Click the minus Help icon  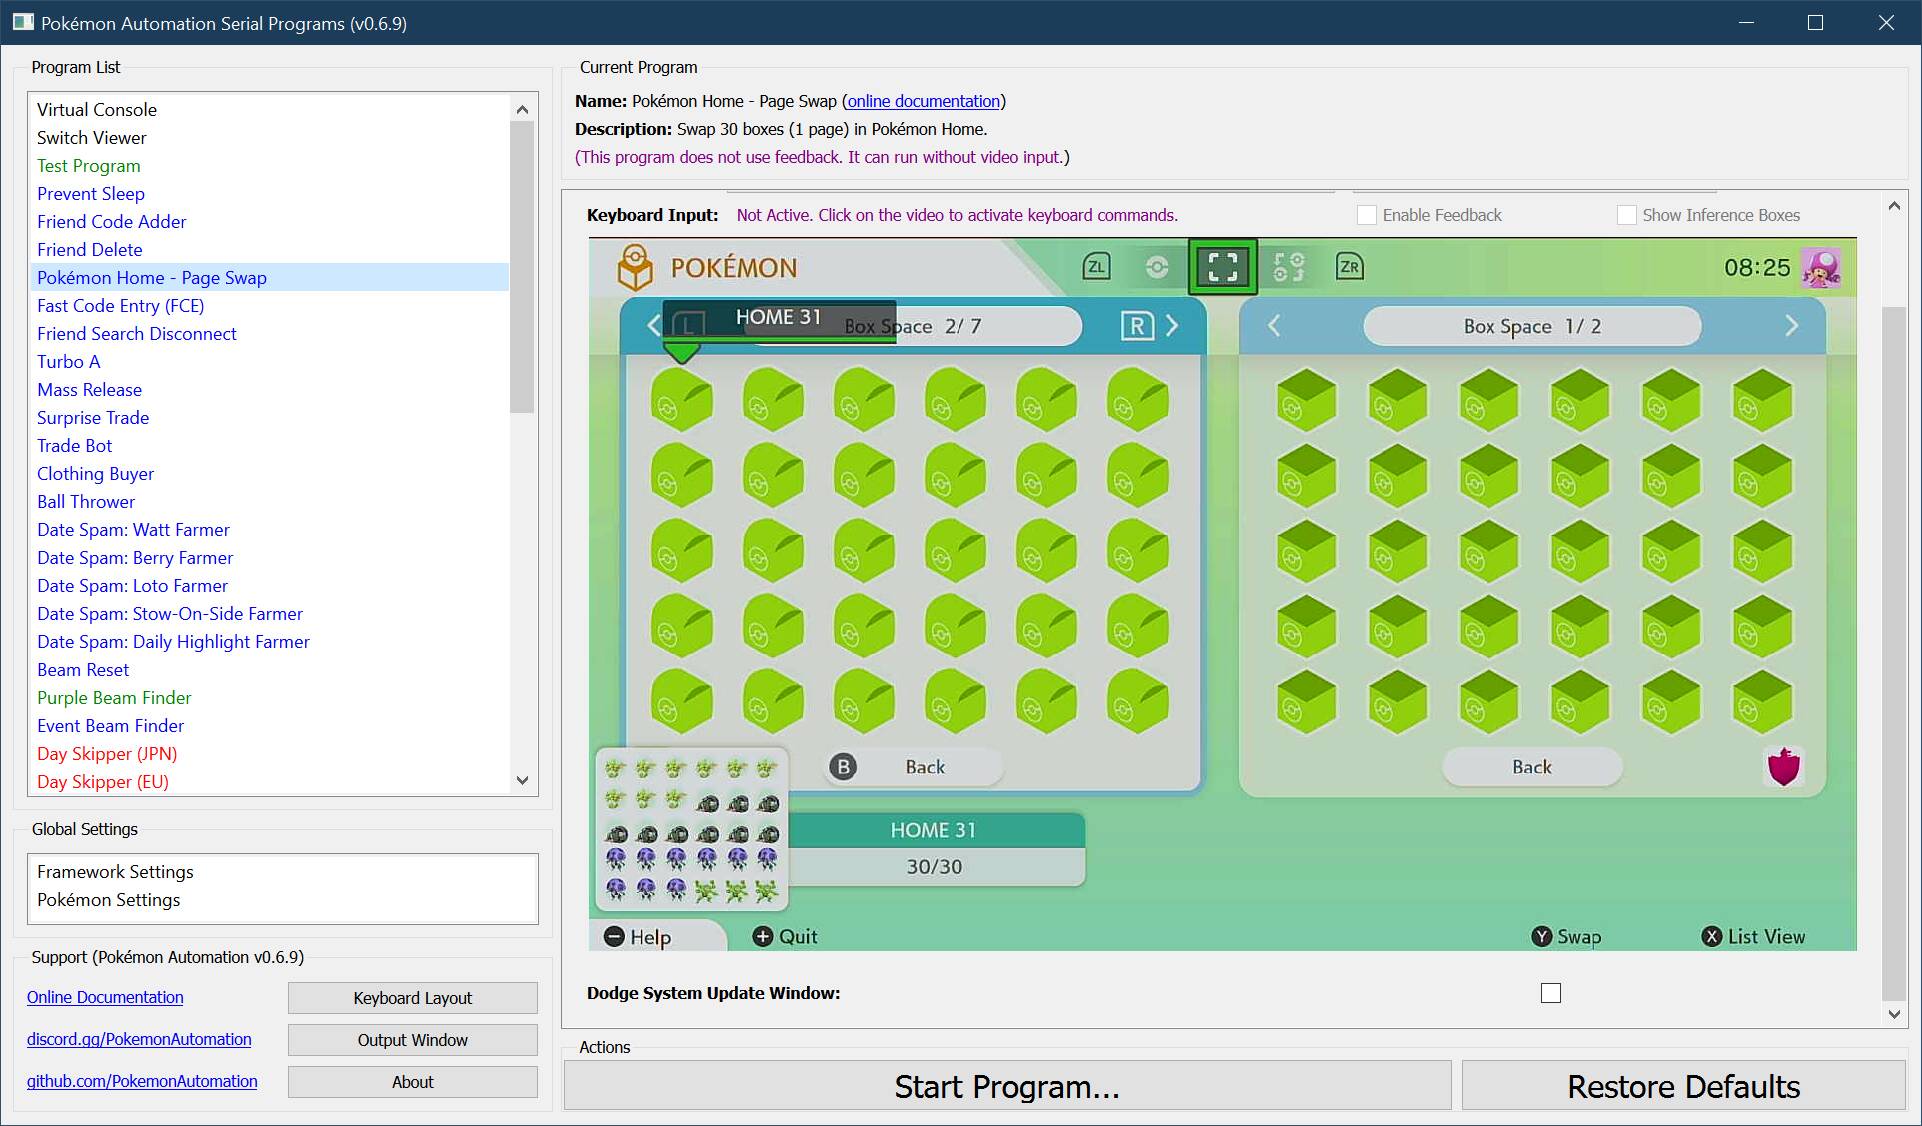[614, 937]
